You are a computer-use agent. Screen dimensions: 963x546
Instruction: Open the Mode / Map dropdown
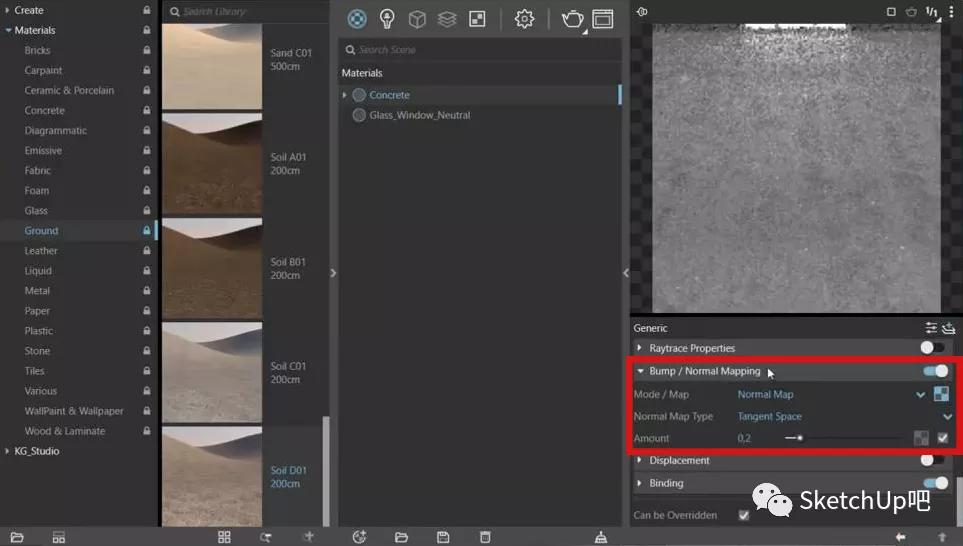[921, 394]
